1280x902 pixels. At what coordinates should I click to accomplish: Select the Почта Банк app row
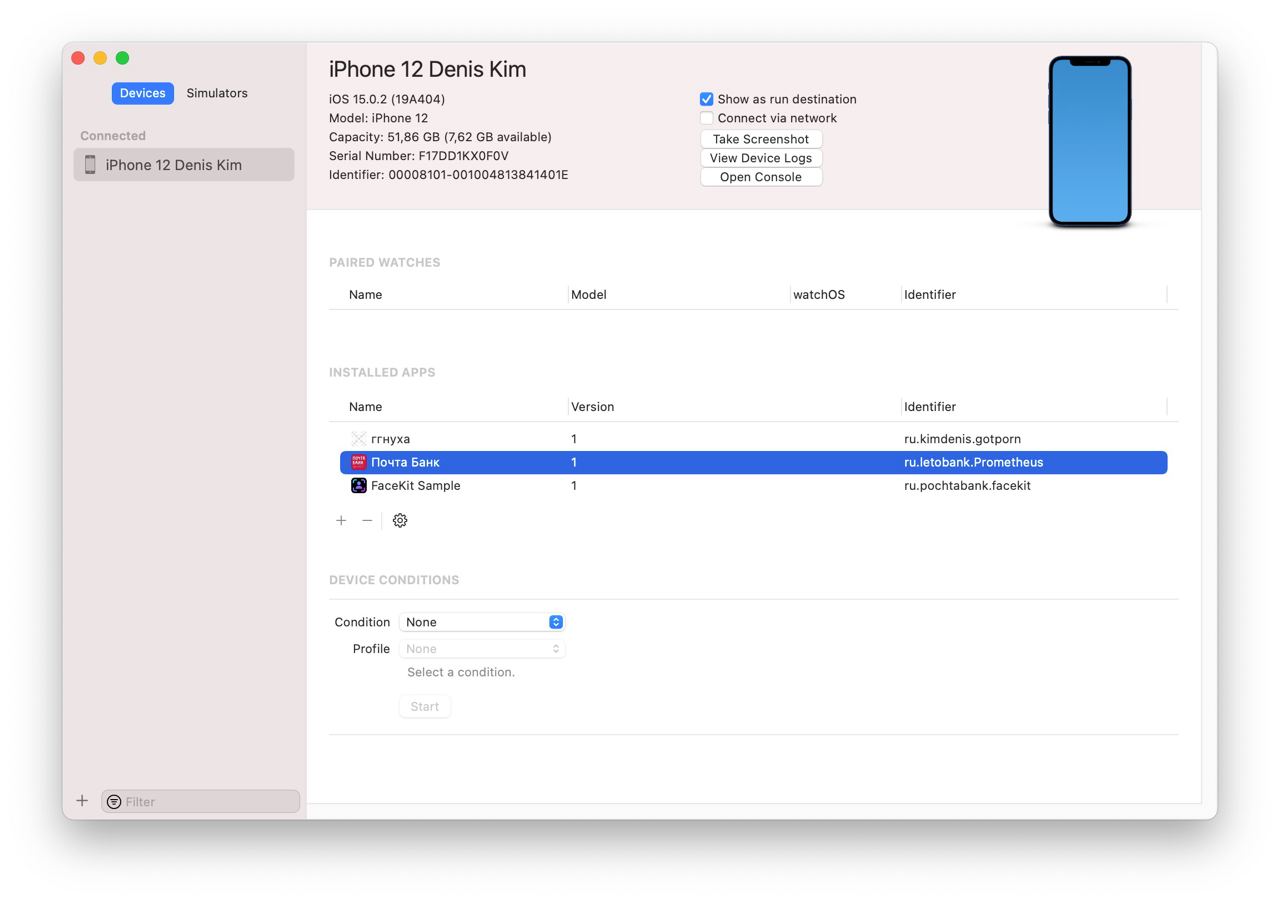(753, 462)
